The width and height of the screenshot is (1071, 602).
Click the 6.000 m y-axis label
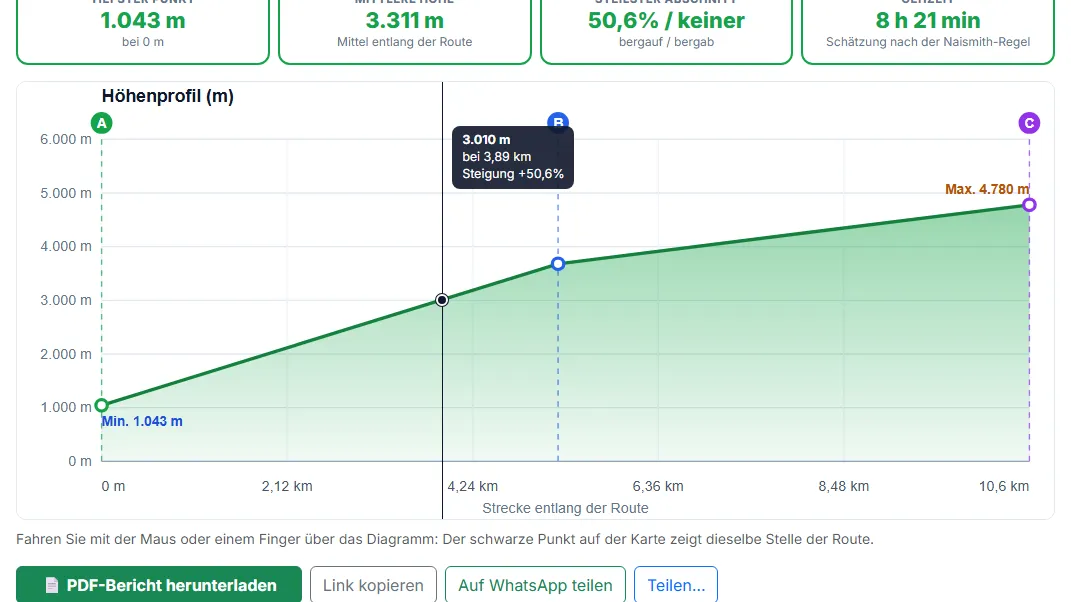point(66,139)
